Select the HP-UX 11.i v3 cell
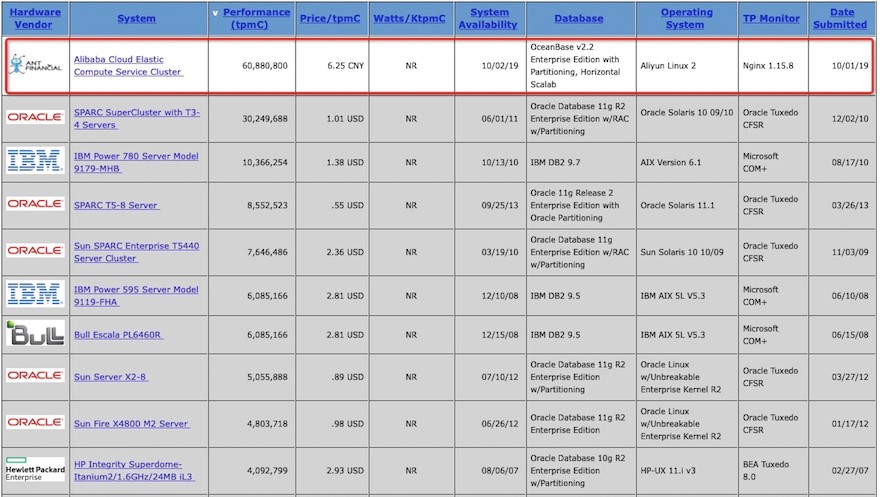Image resolution: width=880 pixels, height=497 pixels. point(668,471)
